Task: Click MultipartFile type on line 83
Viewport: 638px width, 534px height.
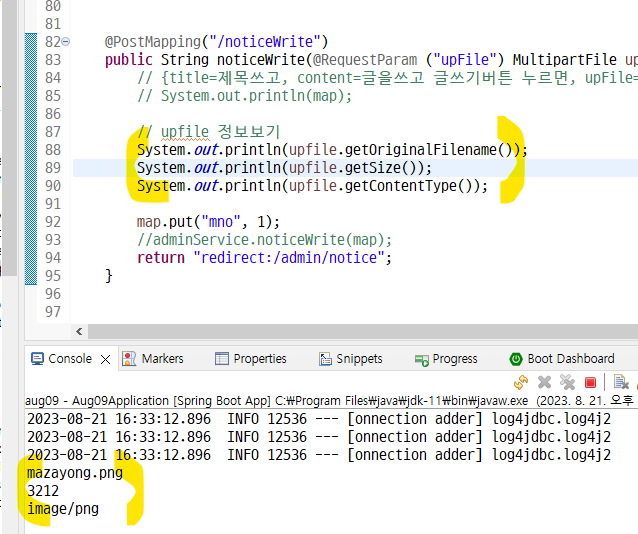Action: 564,60
